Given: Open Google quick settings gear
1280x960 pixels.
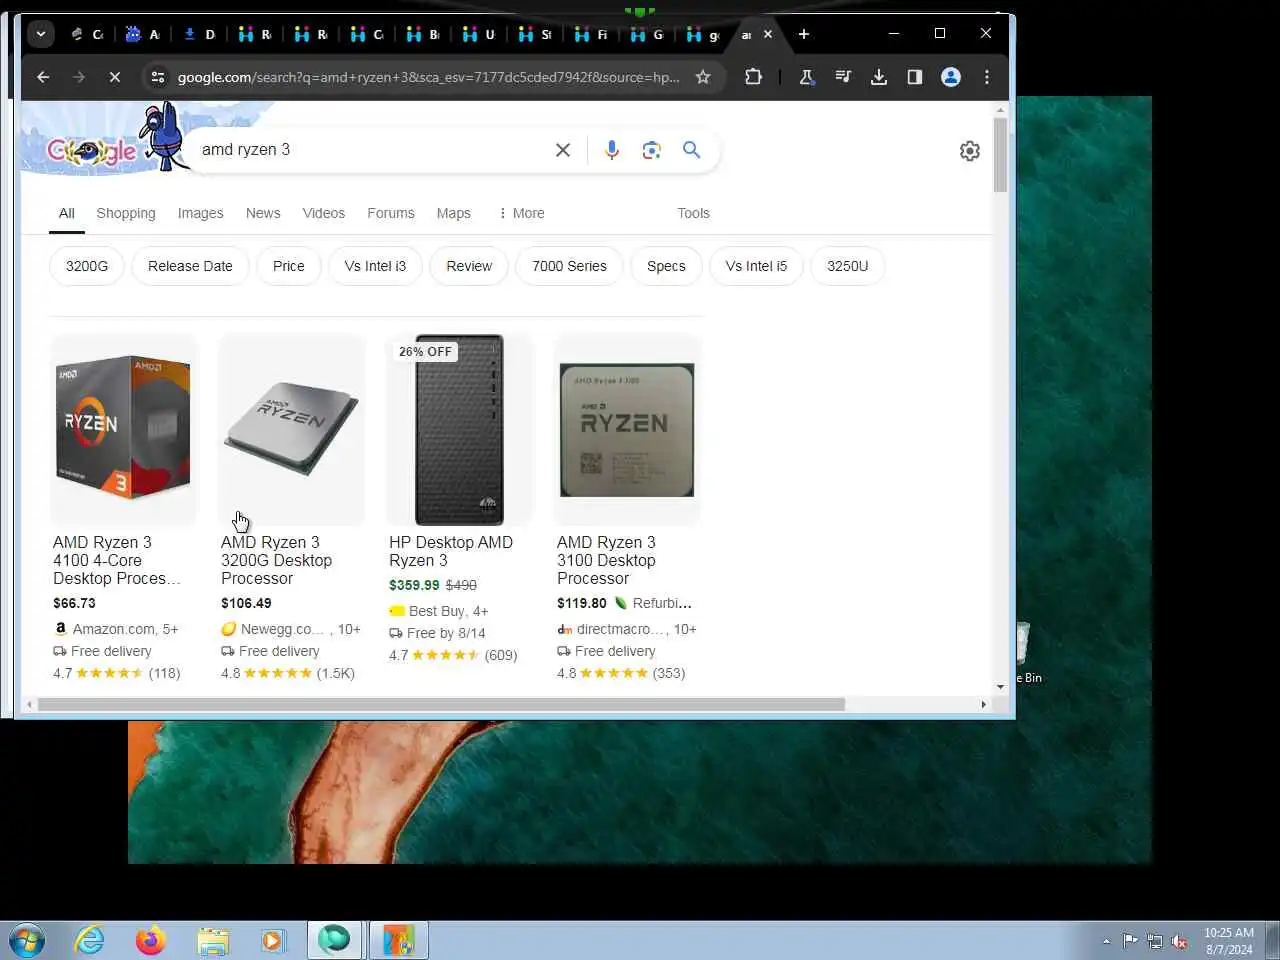Looking at the screenshot, I should pyautogui.click(x=970, y=151).
